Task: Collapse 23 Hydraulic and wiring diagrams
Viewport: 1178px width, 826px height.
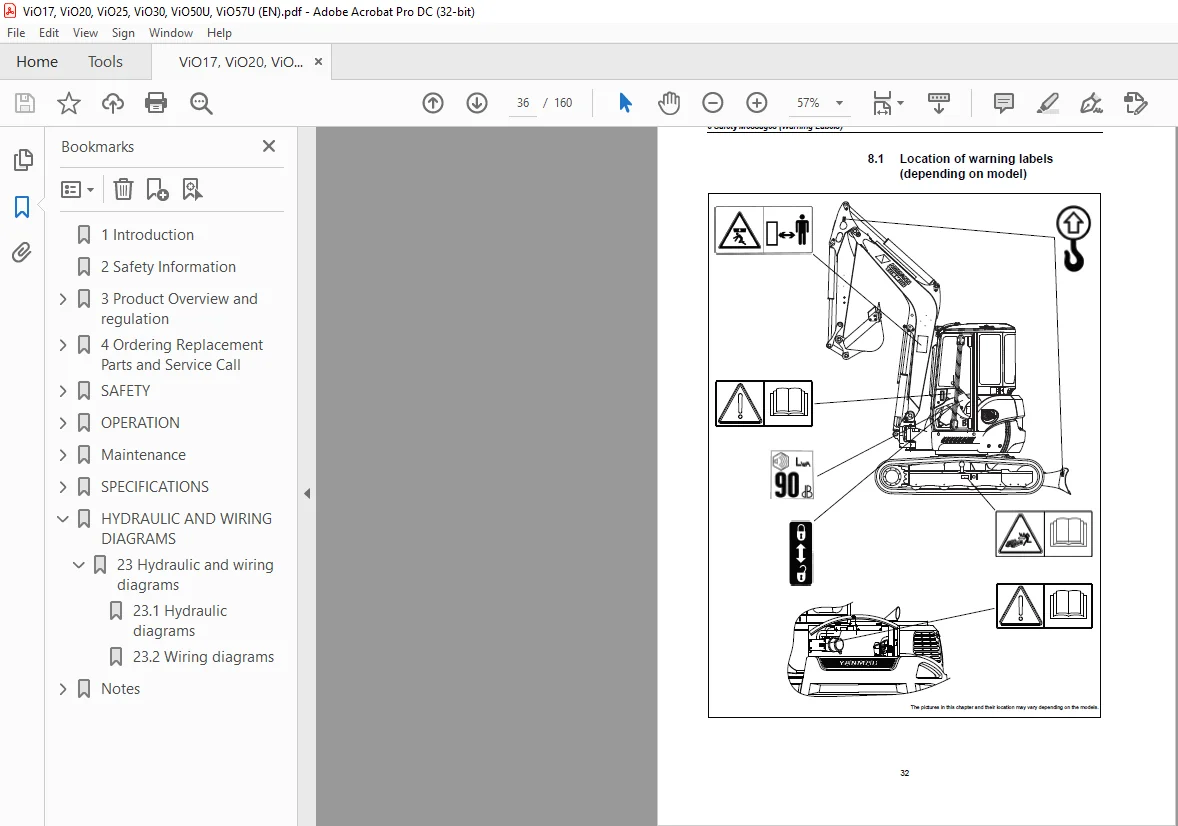Action: pyautogui.click(x=79, y=564)
